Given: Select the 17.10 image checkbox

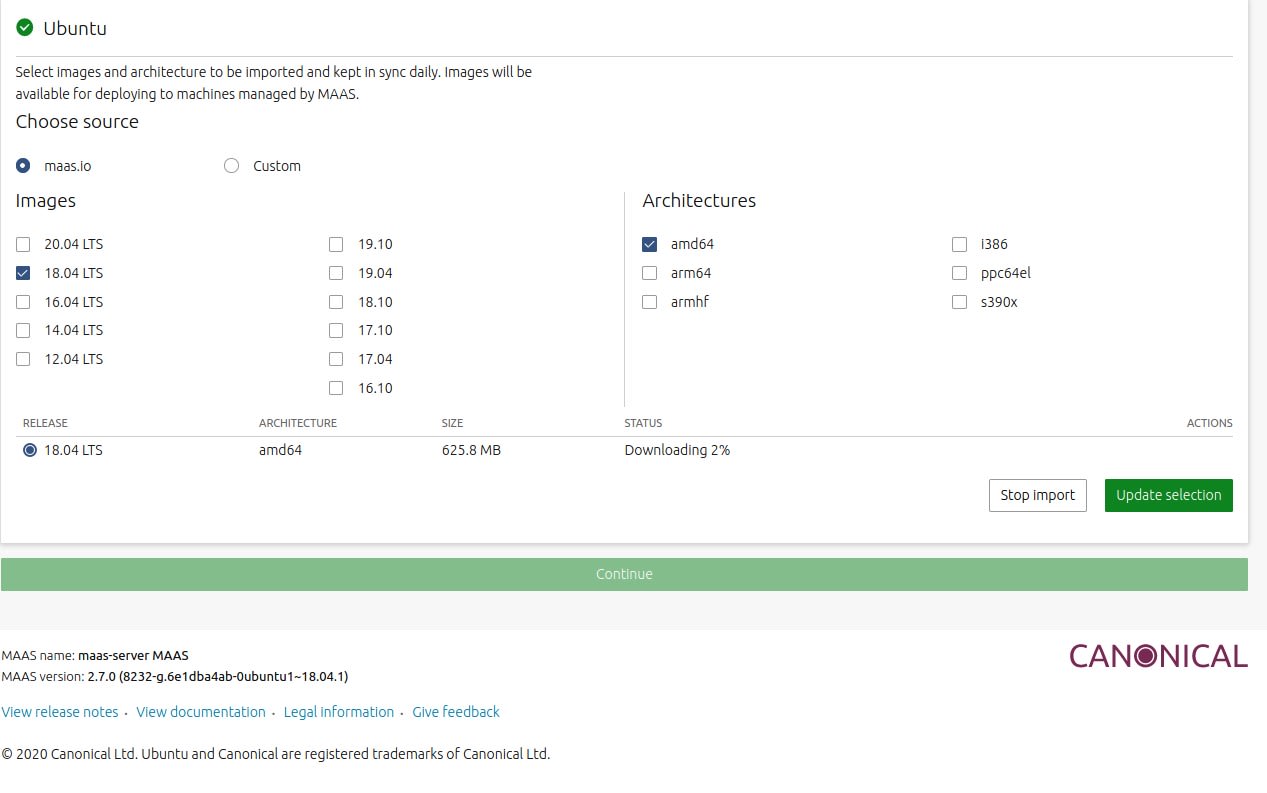Looking at the screenshot, I should 336,330.
